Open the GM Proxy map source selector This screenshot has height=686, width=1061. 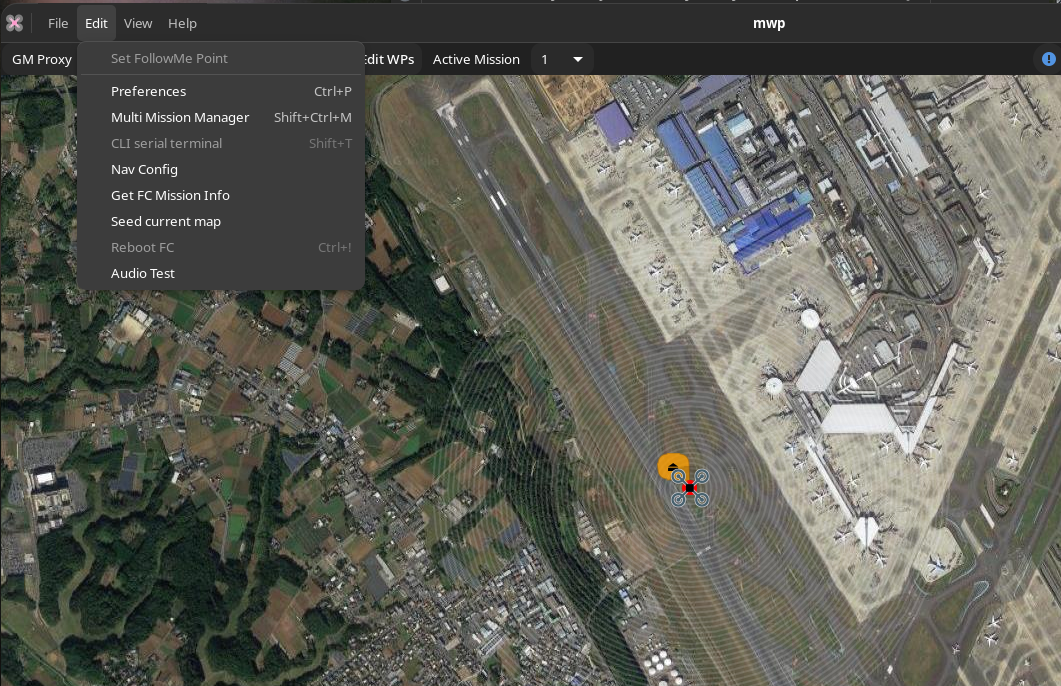click(x=42, y=60)
